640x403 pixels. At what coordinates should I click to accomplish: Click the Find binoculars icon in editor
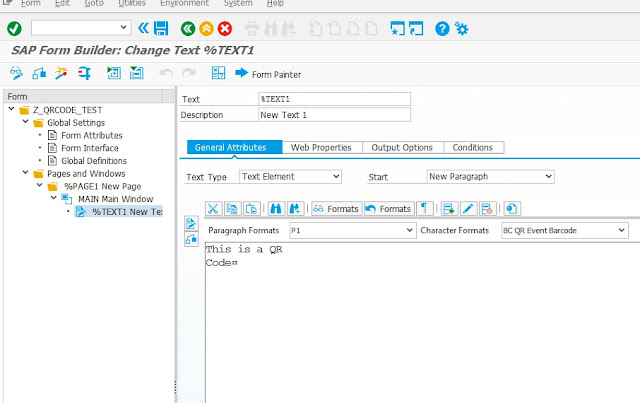click(x=276, y=209)
